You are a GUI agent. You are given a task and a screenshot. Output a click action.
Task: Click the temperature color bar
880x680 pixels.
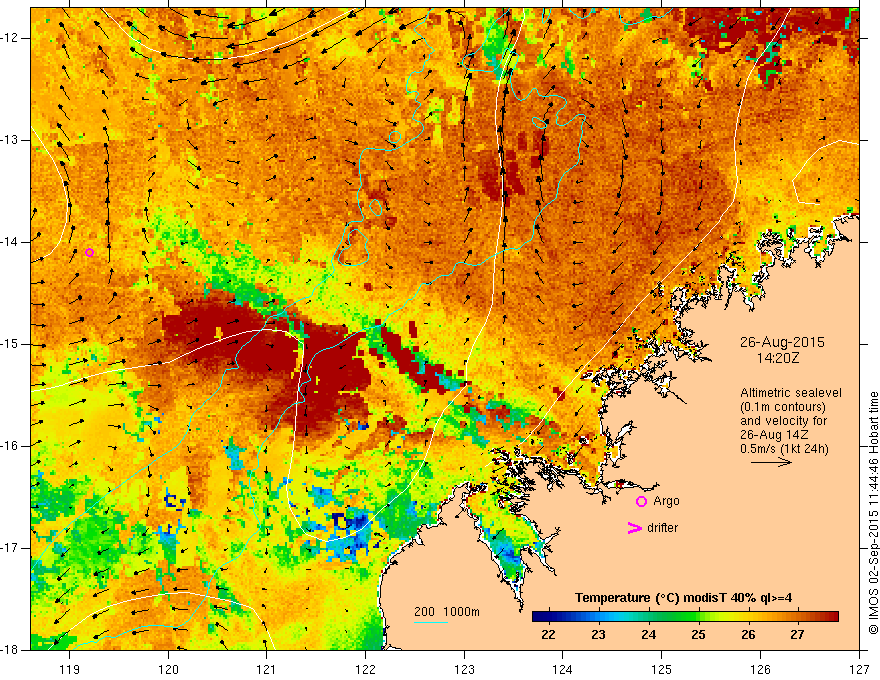(x=685, y=616)
